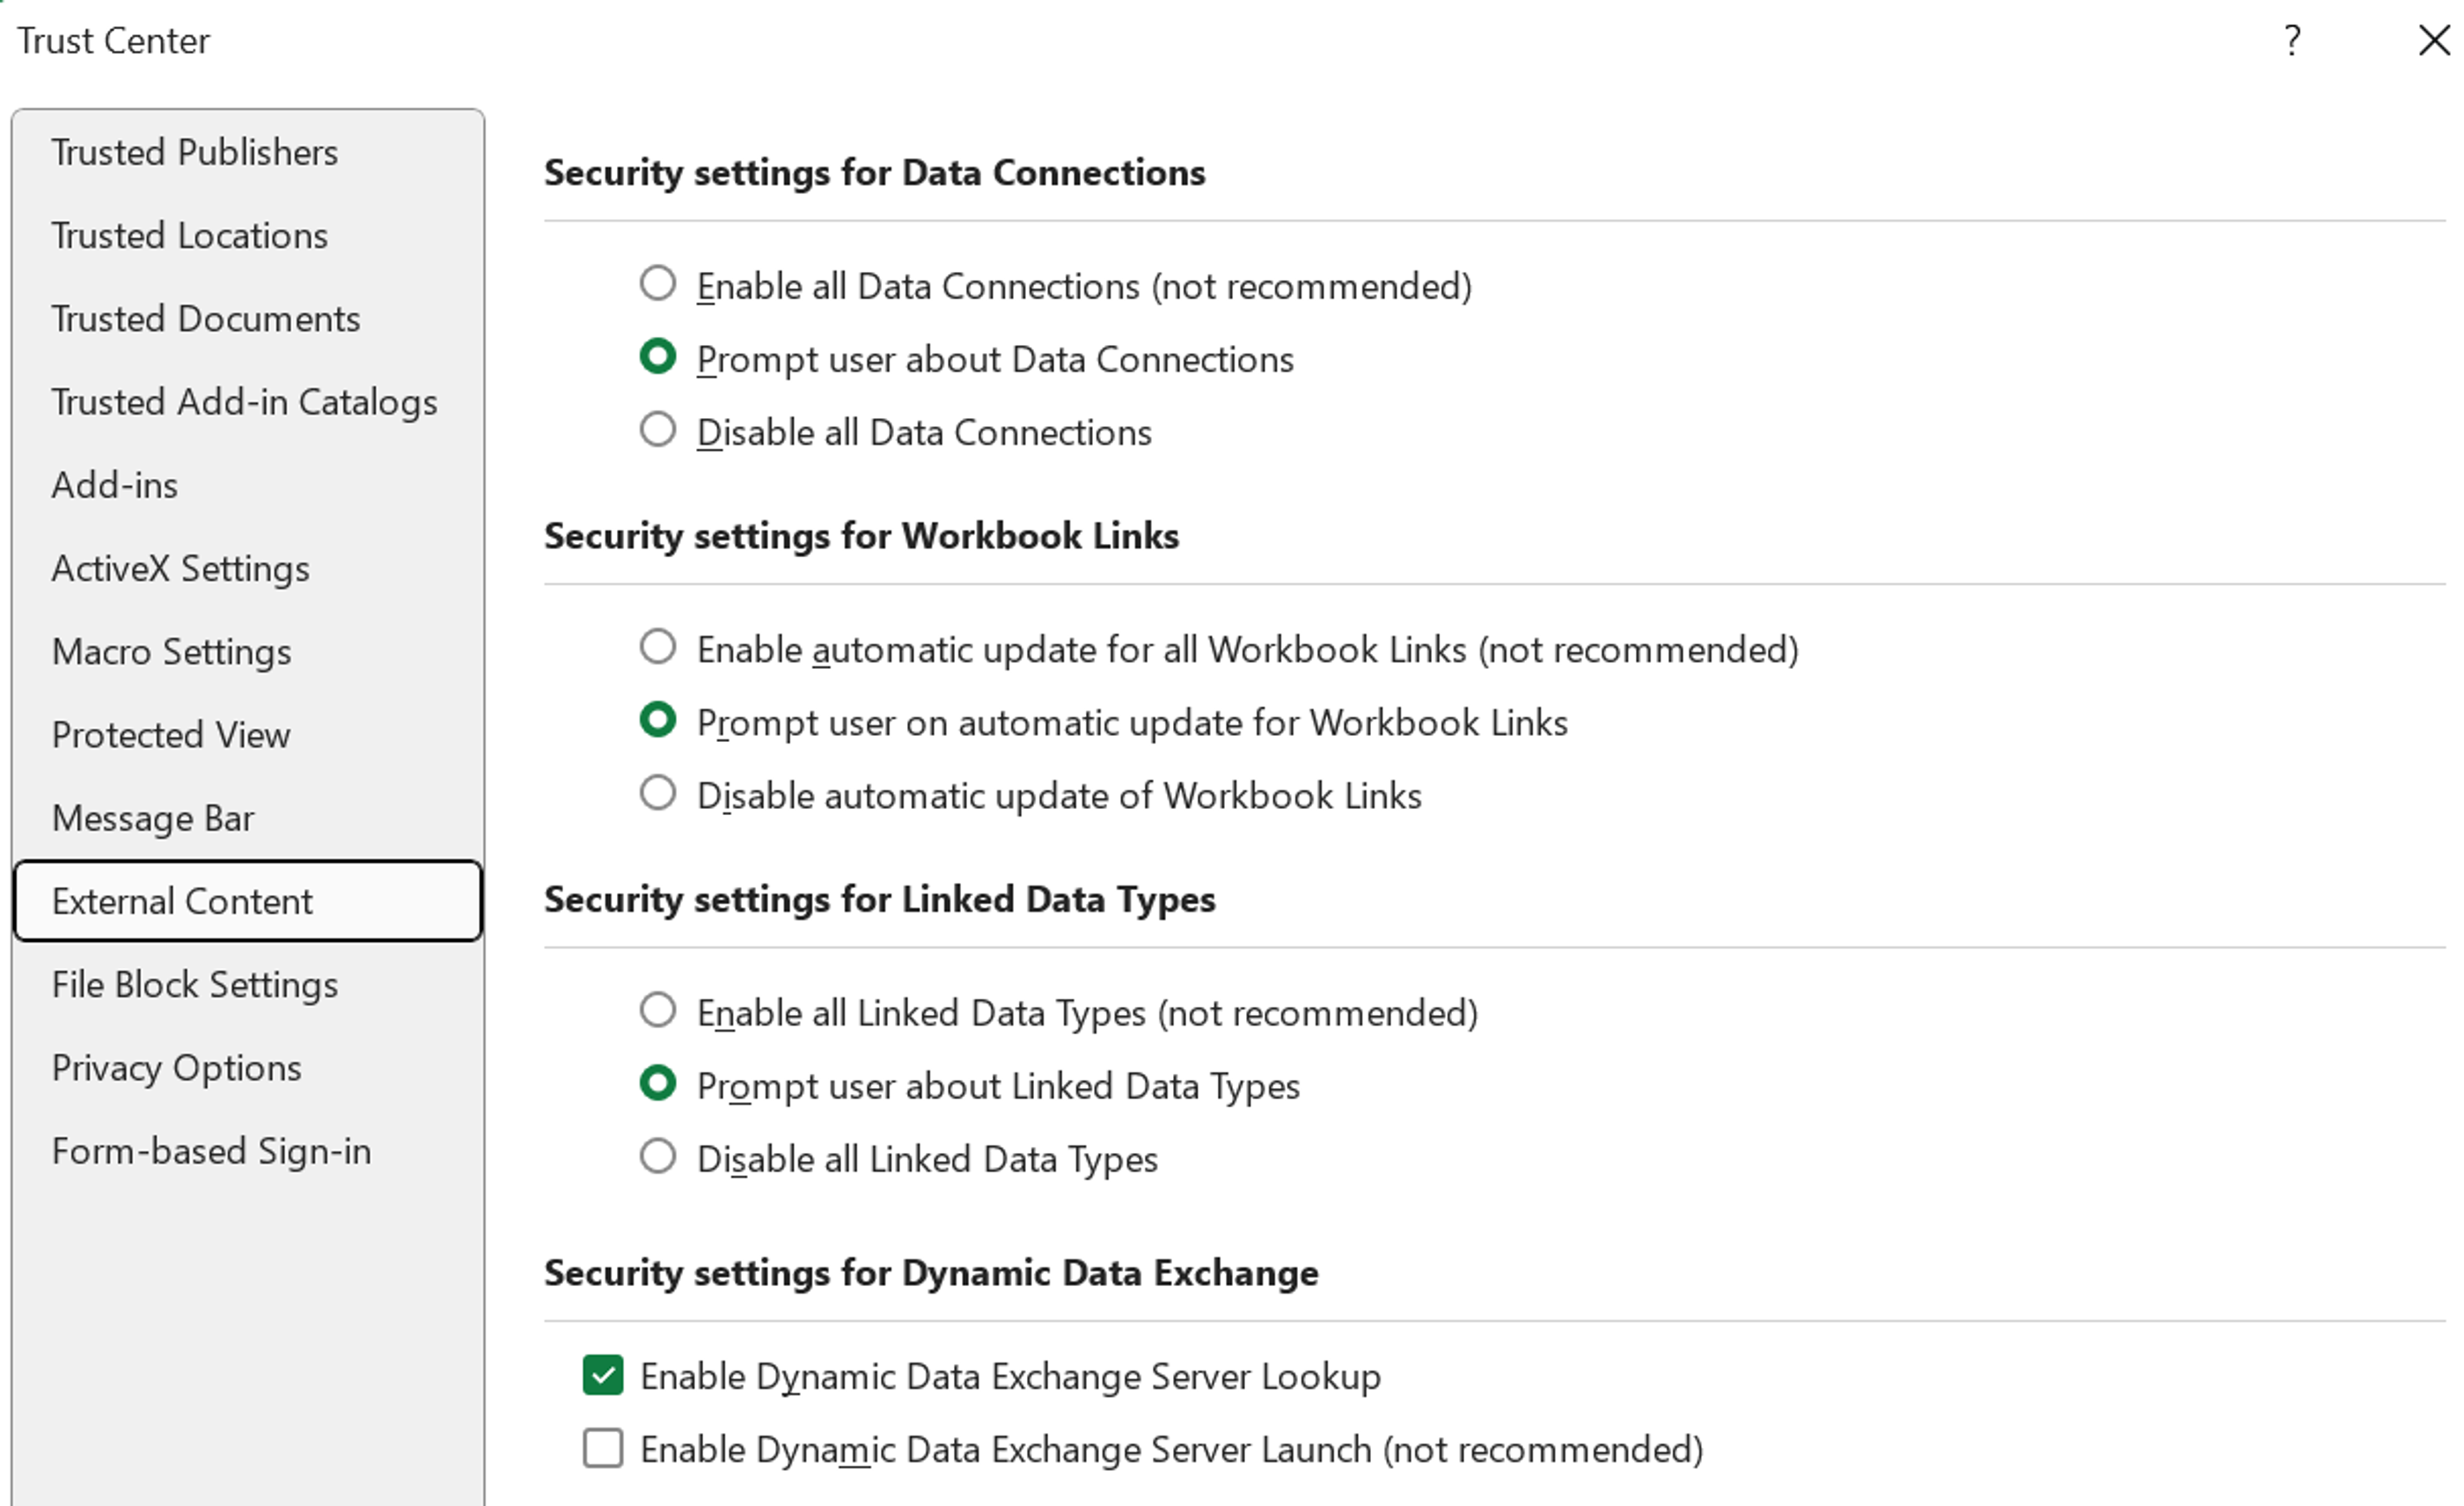The image size is (2464, 1506).
Task: Select Trusted Locations in sidebar
Action: (x=189, y=235)
